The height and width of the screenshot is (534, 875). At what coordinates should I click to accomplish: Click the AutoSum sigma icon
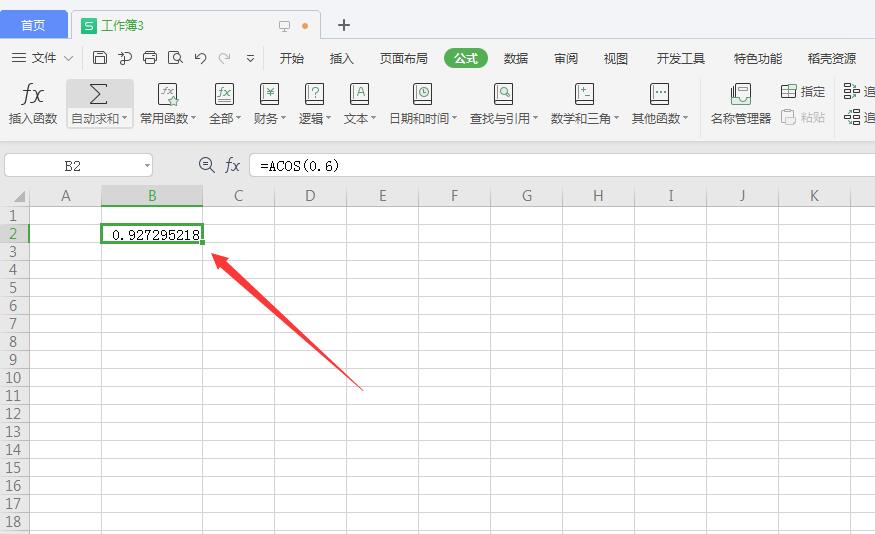(99, 94)
